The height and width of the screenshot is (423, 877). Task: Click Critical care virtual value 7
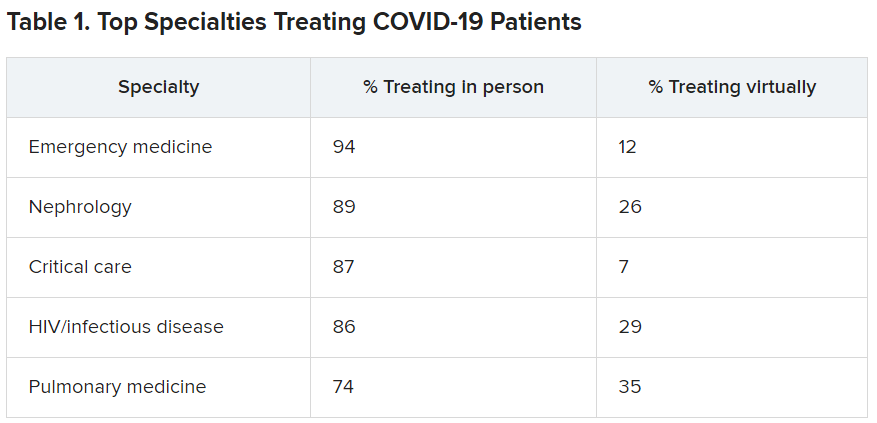(624, 267)
